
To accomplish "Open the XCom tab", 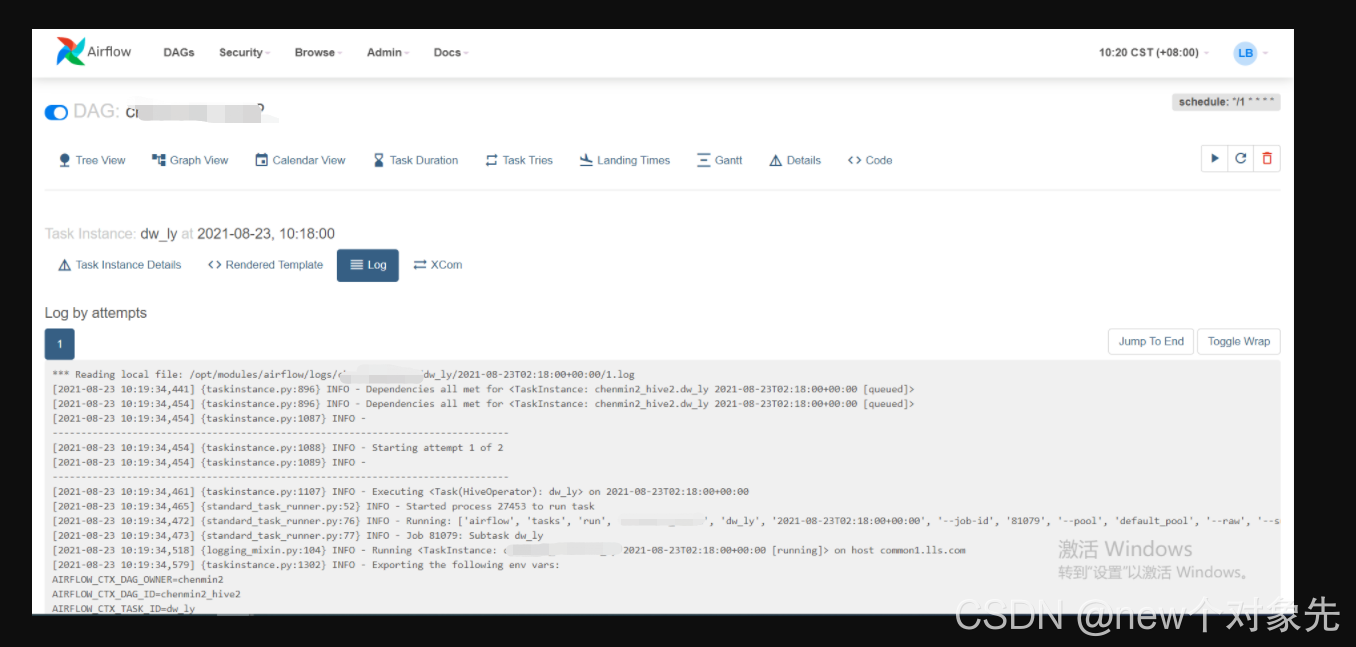I will click(x=438, y=265).
